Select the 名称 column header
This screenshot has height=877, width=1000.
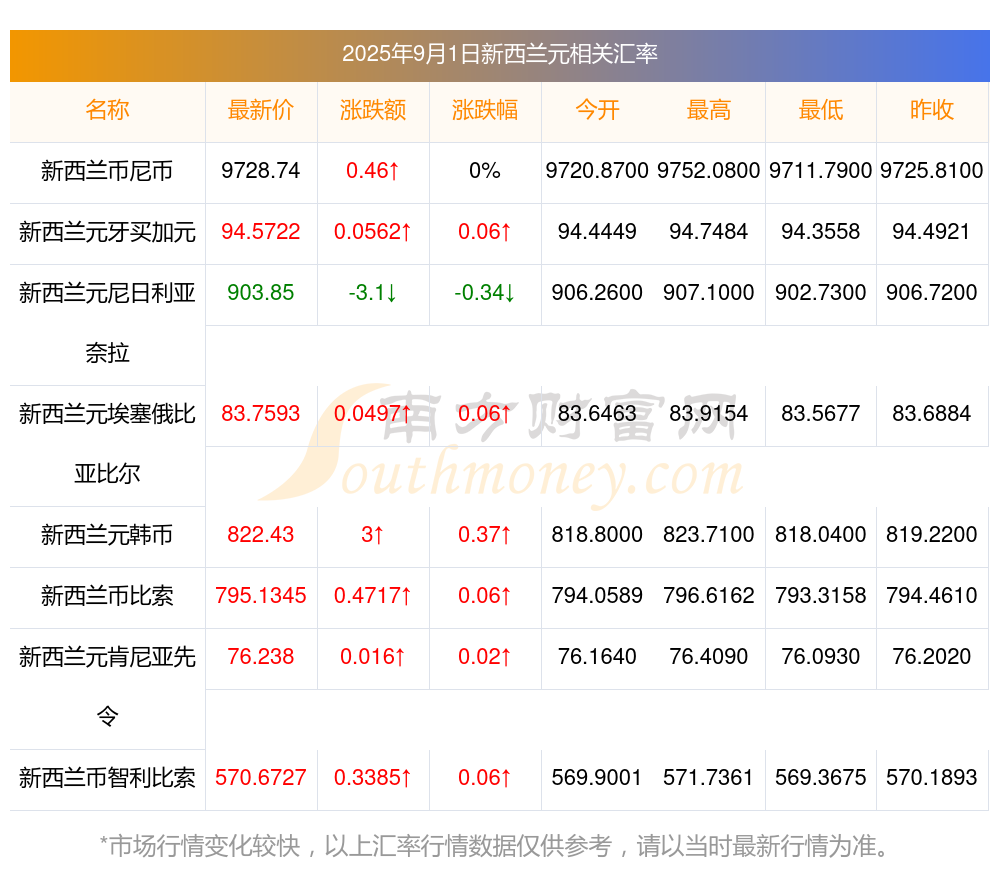click(107, 110)
